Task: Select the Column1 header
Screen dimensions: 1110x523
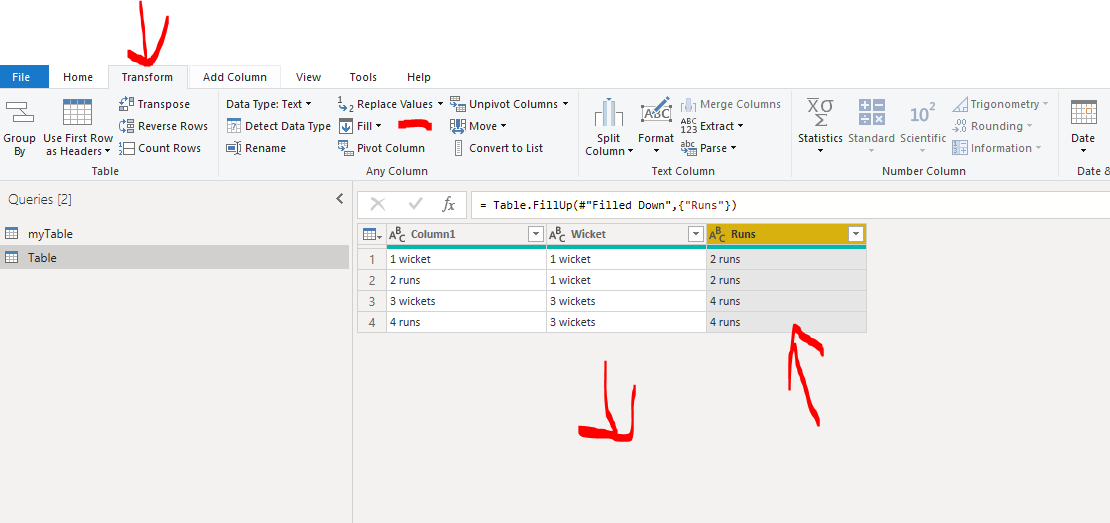Action: [466, 234]
